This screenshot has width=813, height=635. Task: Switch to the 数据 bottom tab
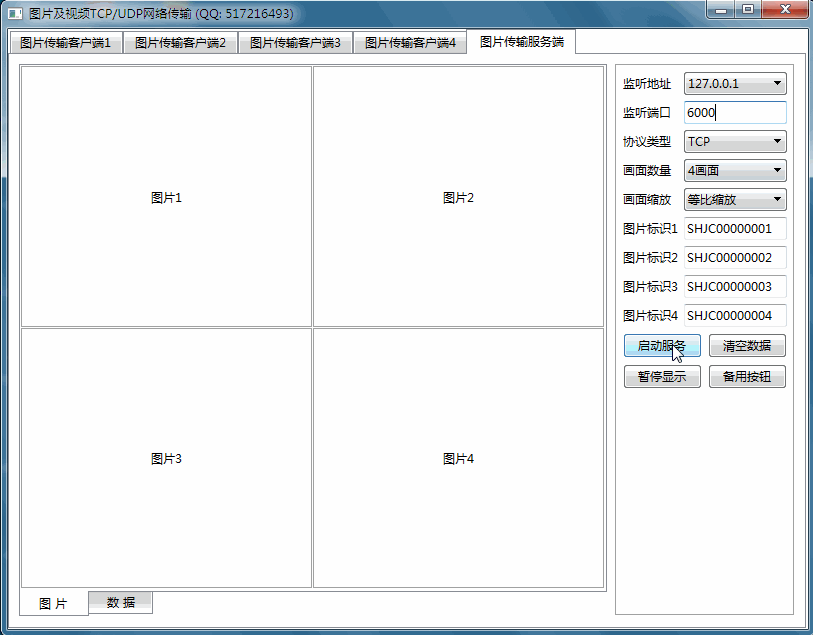pyautogui.click(x=121, y=602)
